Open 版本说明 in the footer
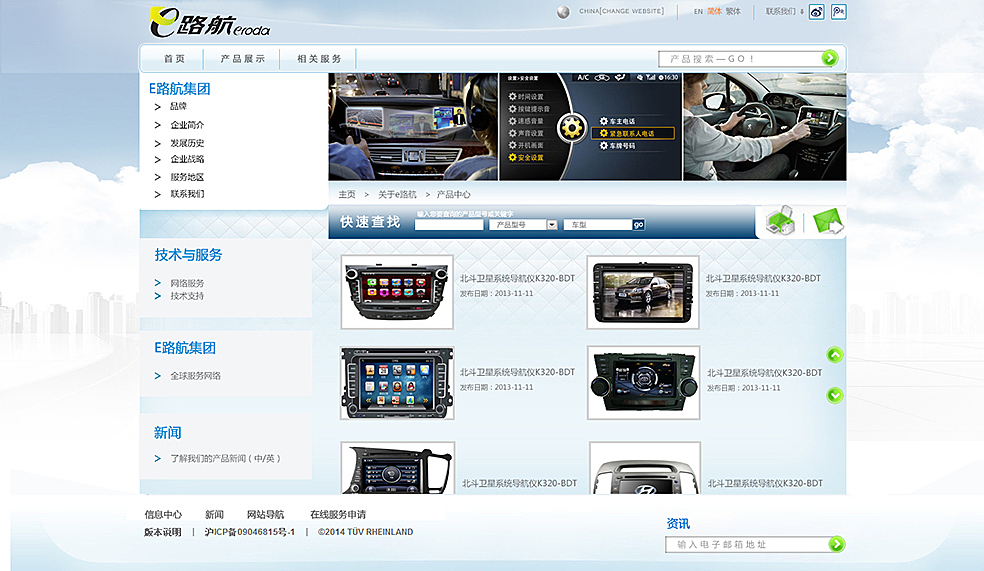This screenshot has width=984, height=571. click(163, 532)
